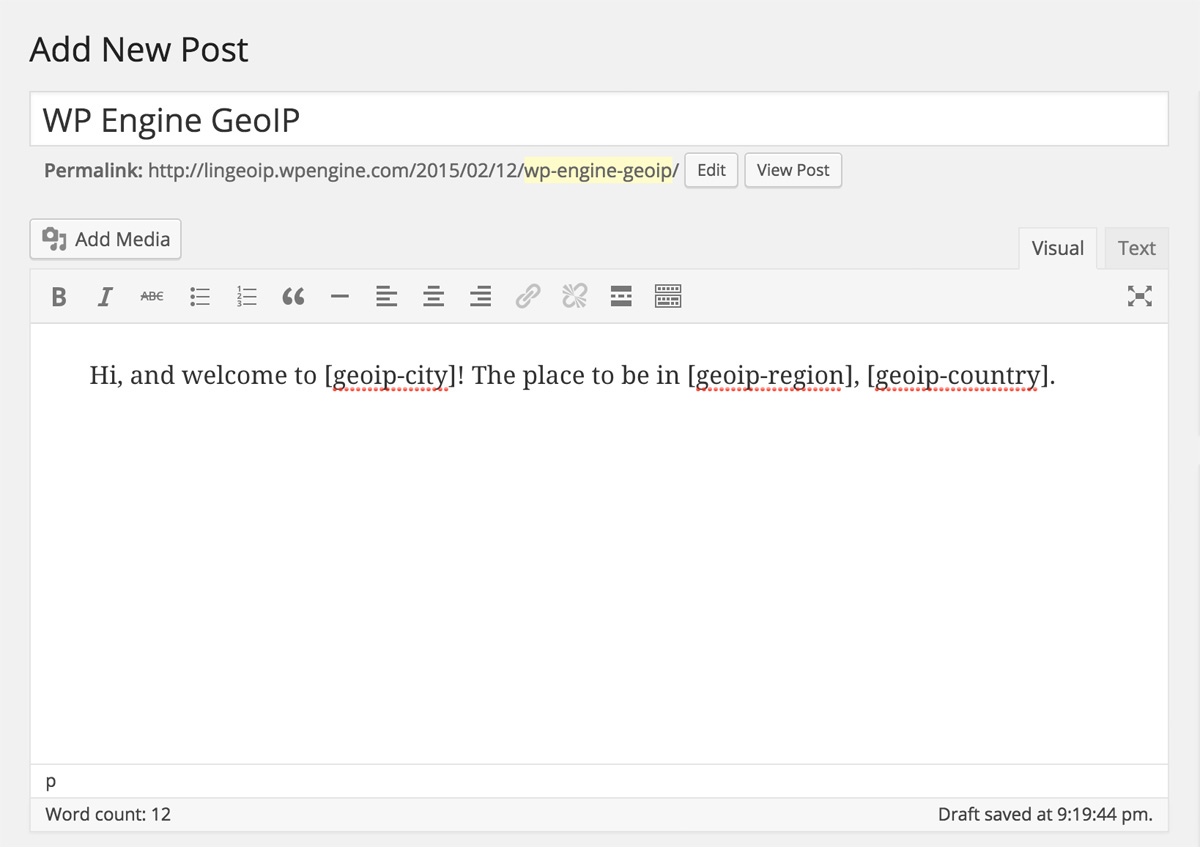Image resolution: width=1200 pixels, height=847 pixels.
Task: Click the highlighted wp-engine-geoip slug
Action: coord(601,170)
